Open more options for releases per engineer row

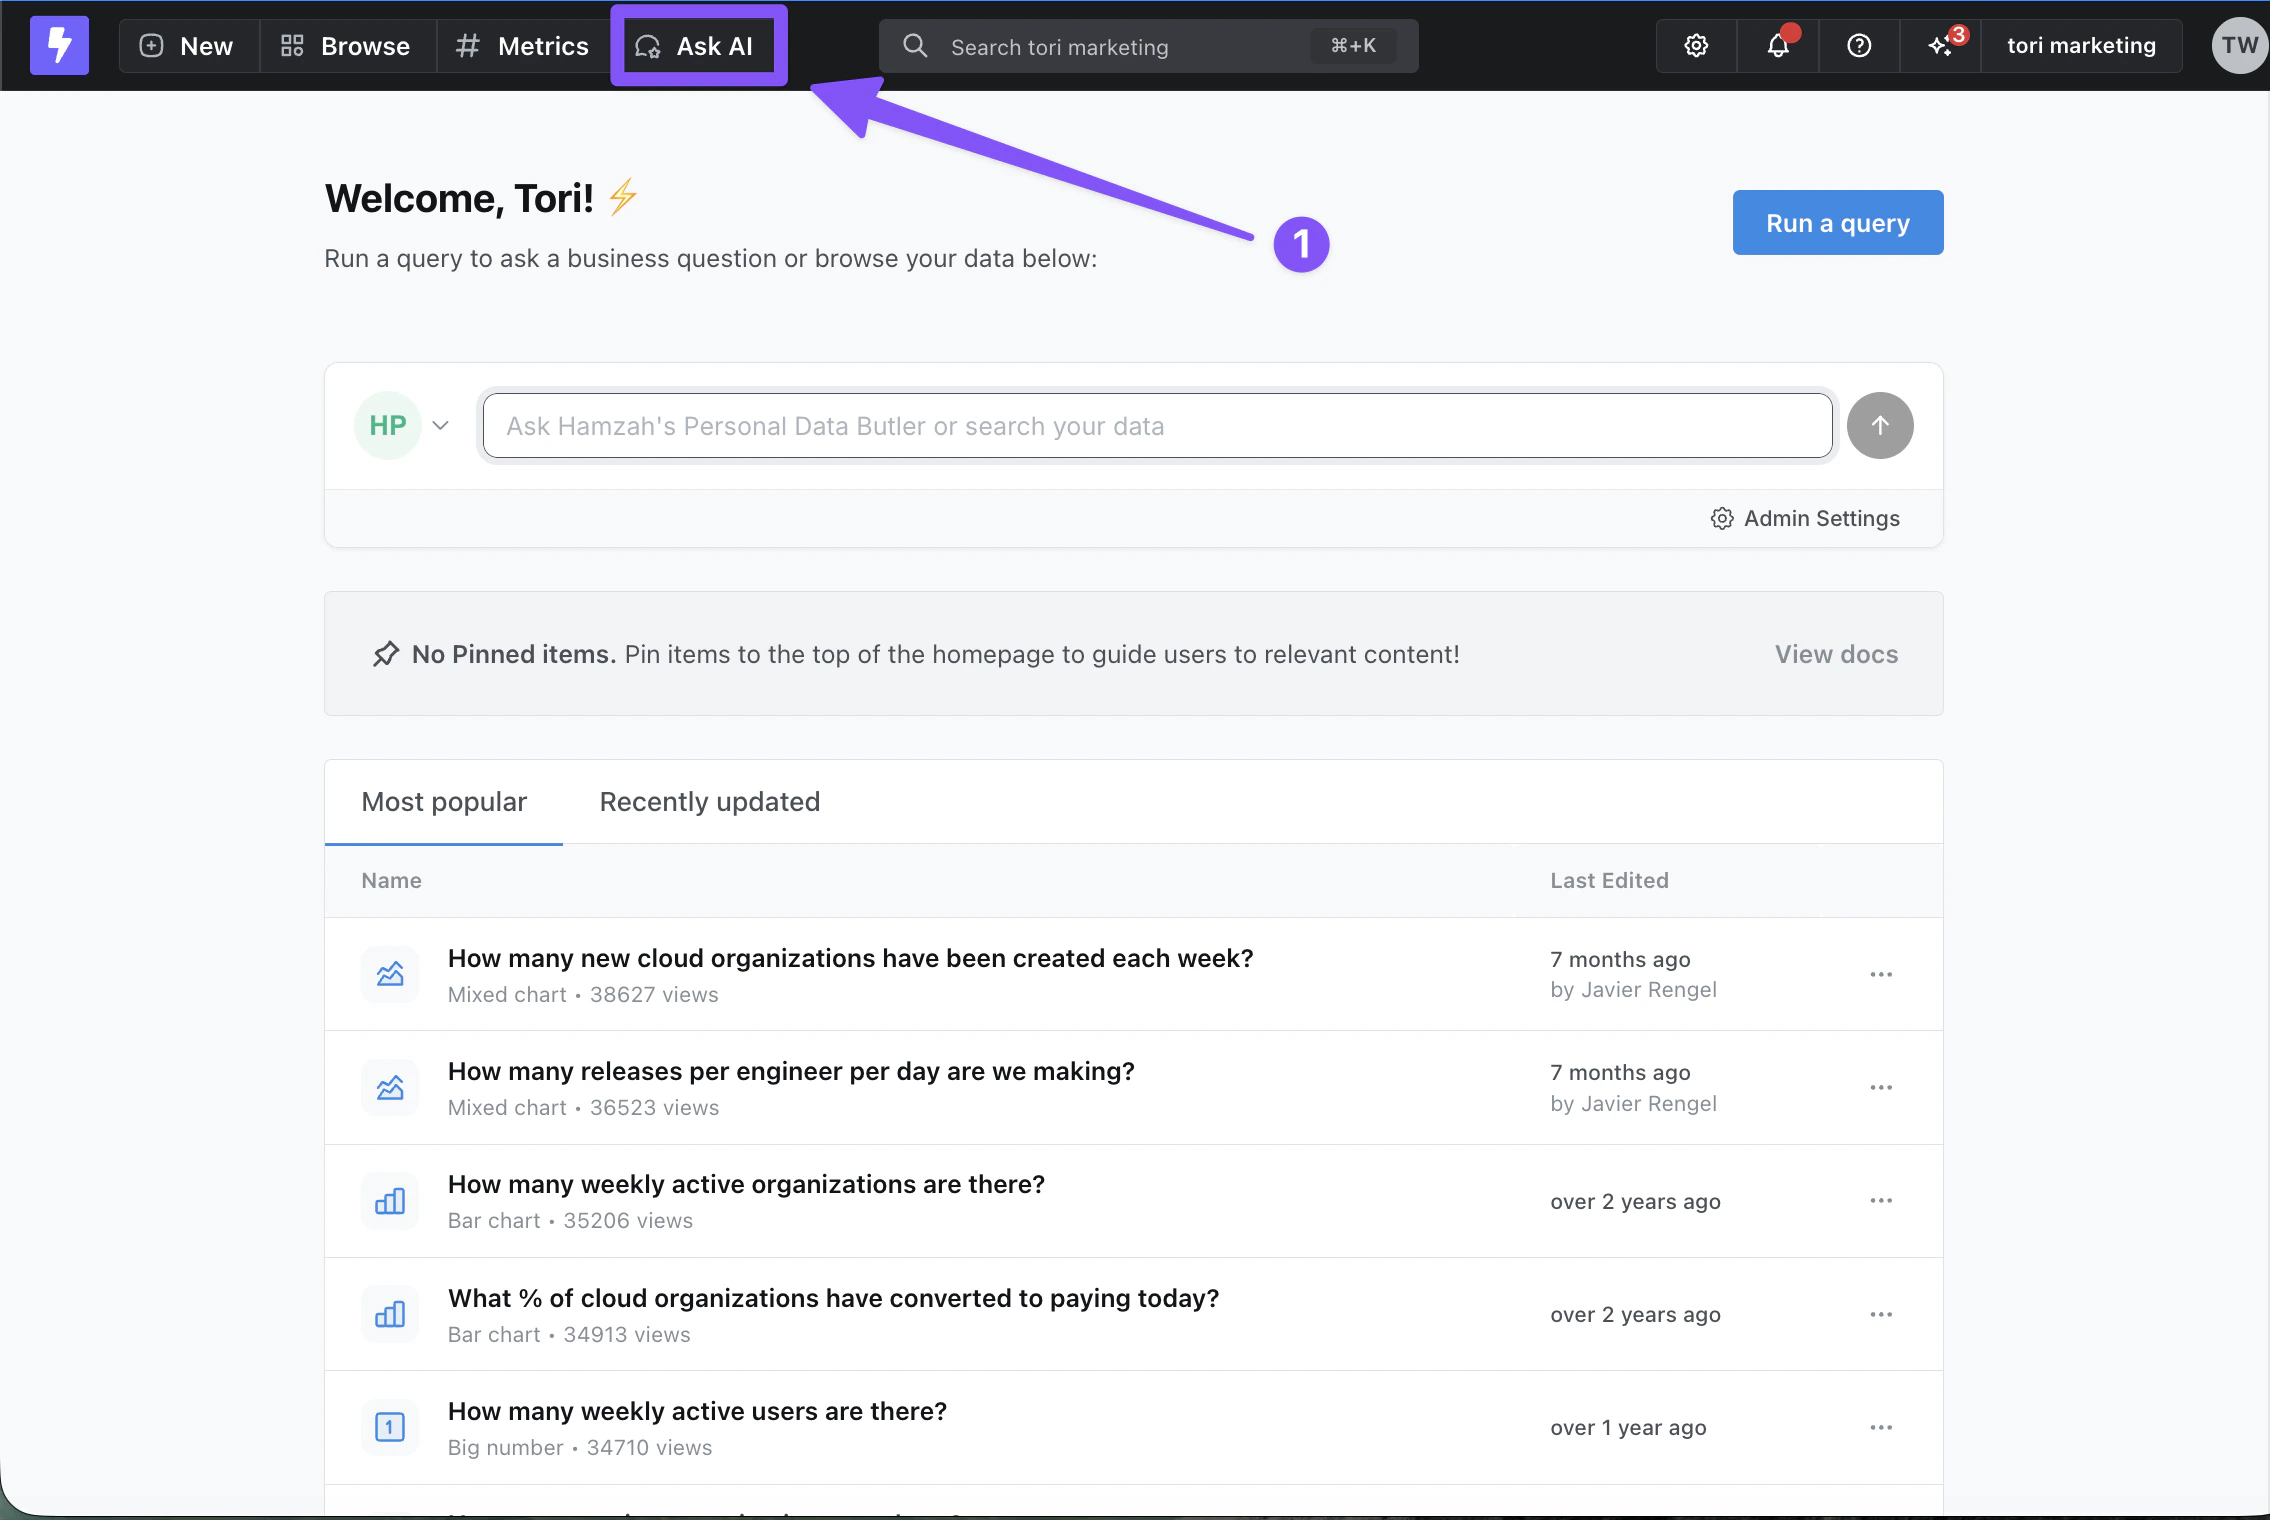1881,1088
